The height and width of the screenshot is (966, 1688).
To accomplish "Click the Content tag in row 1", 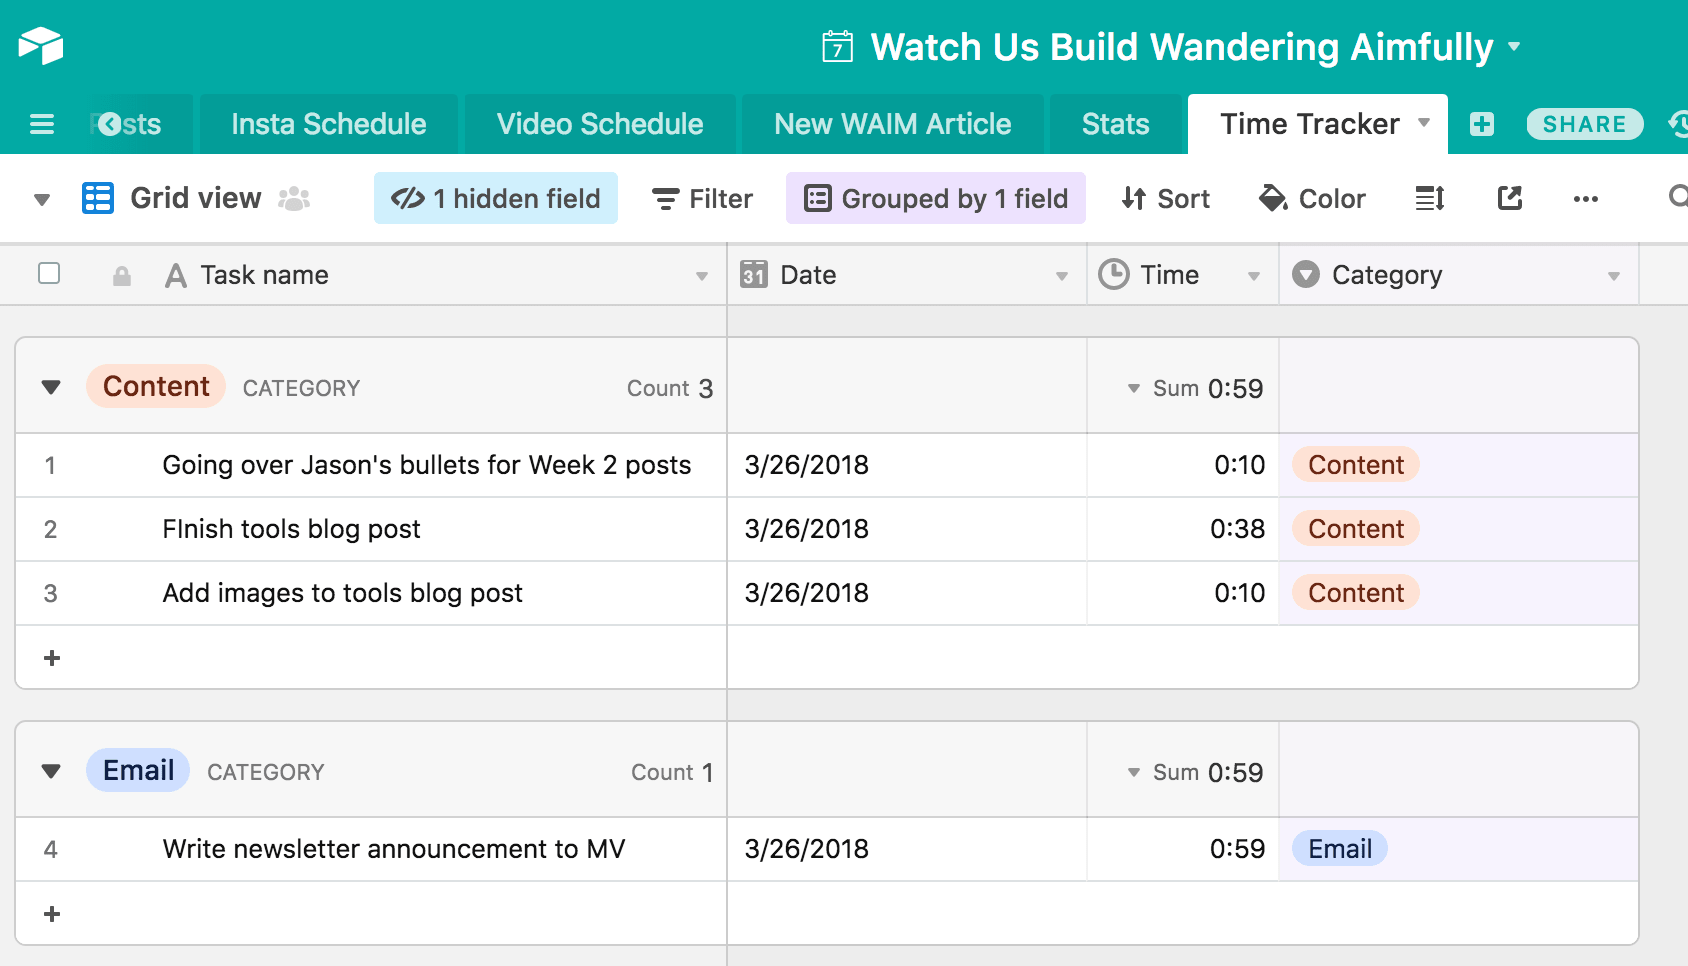I will (x=1356, y=465).
